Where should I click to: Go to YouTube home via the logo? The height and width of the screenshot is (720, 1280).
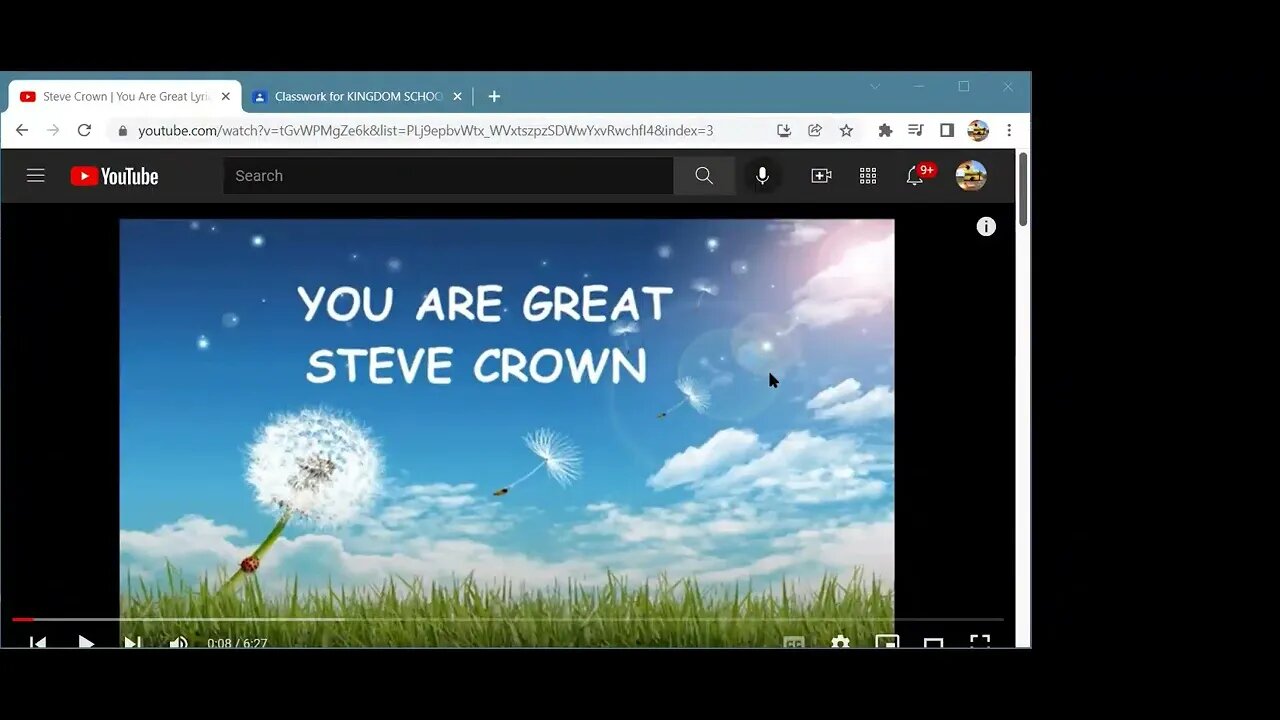114,176
